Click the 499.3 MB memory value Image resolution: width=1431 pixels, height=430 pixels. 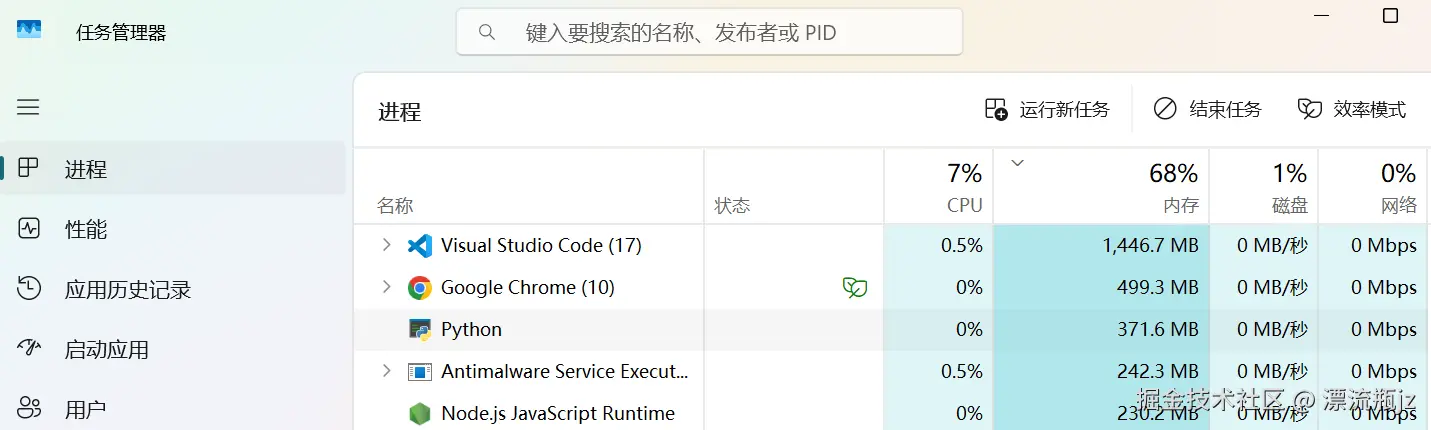pos(1157,288)
